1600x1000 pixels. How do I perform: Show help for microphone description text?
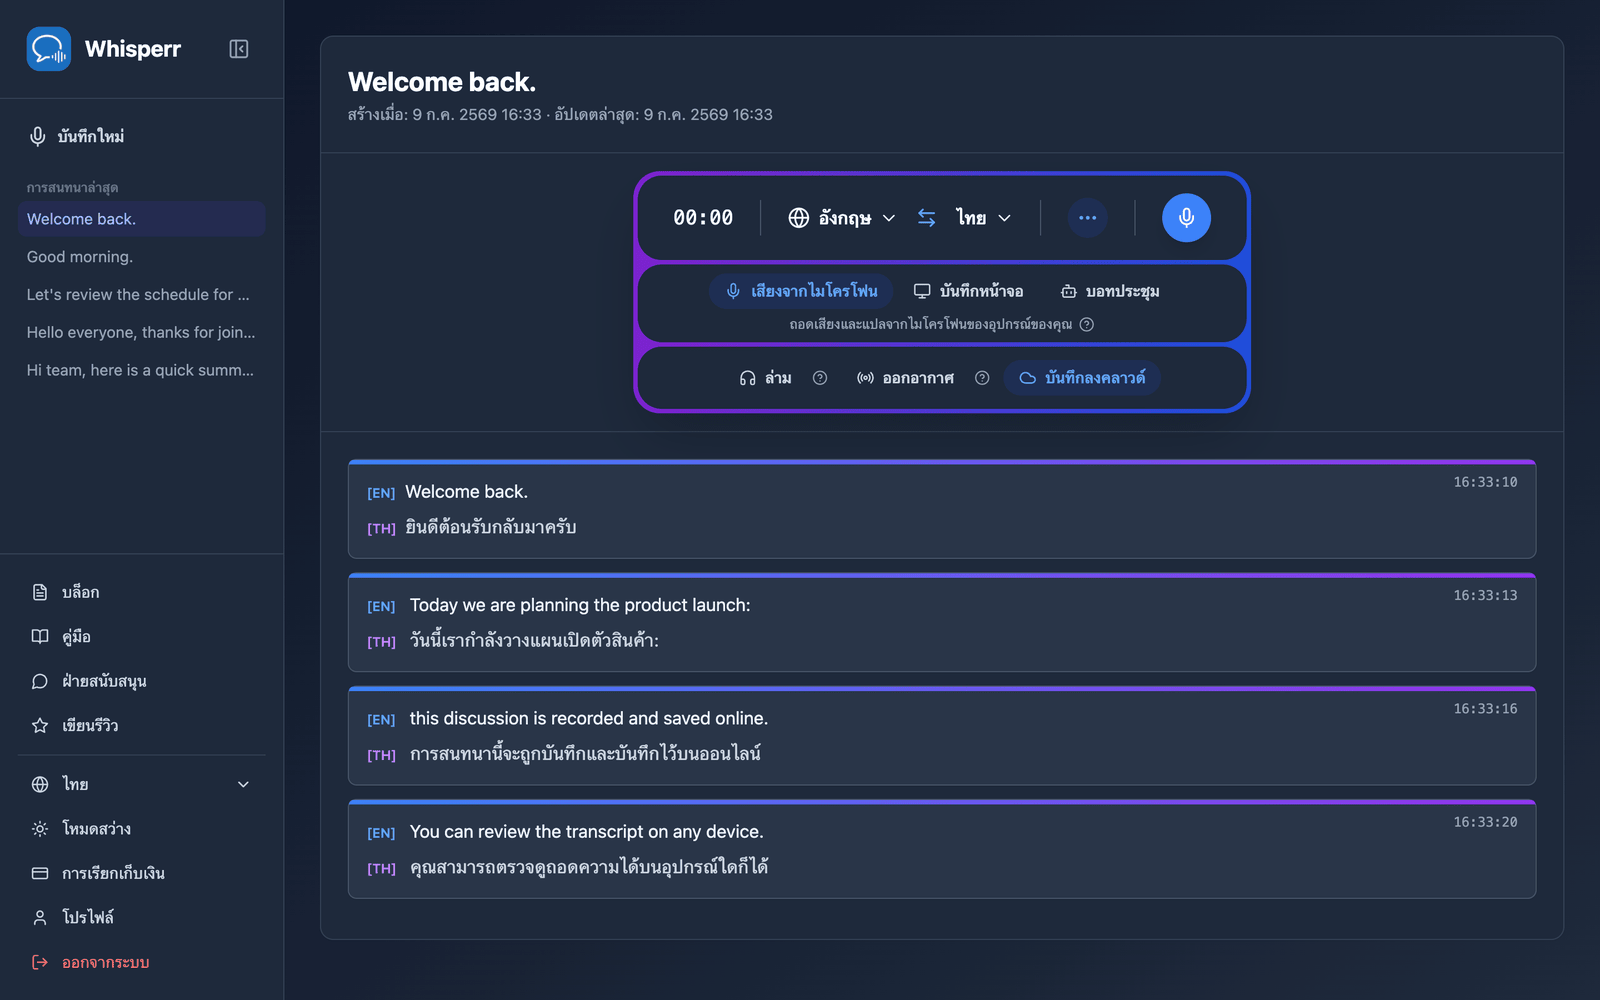click(1087, 324)
